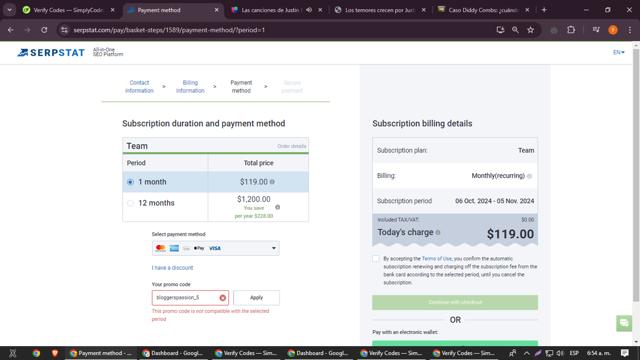Click the zoom magnifier icon in address bar
The height and width of the screenshot is (360, 640).
coord(515,30)
